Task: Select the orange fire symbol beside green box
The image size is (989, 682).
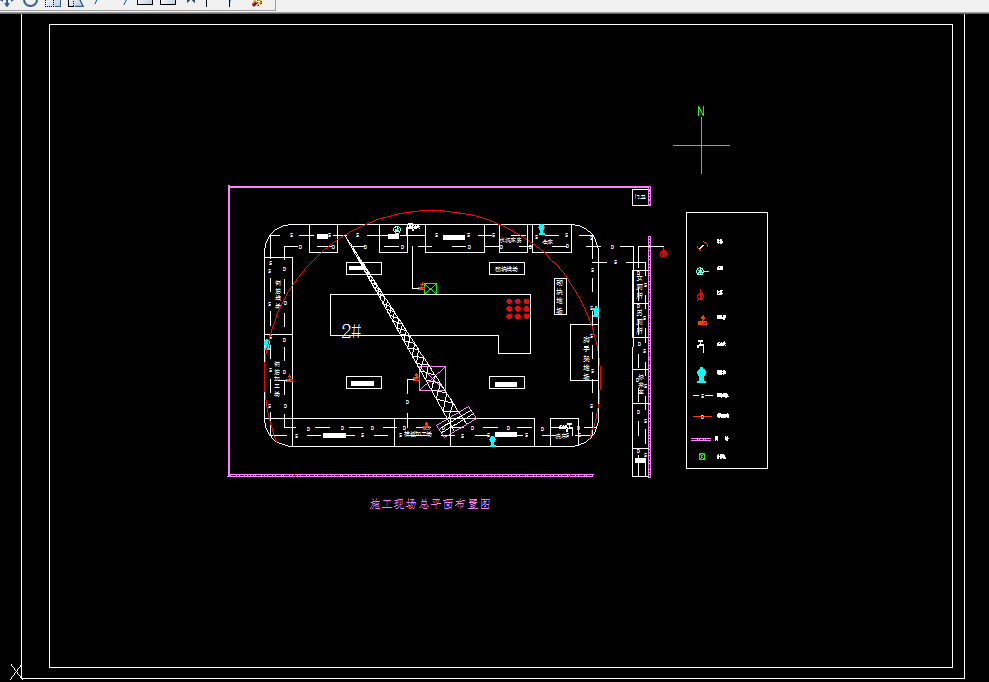Action: click(421, 286)
